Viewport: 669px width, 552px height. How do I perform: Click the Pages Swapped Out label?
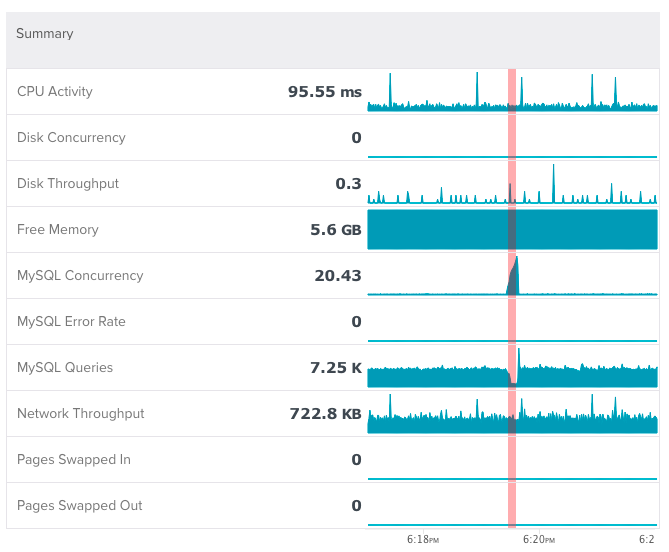(x=80, y=506)
